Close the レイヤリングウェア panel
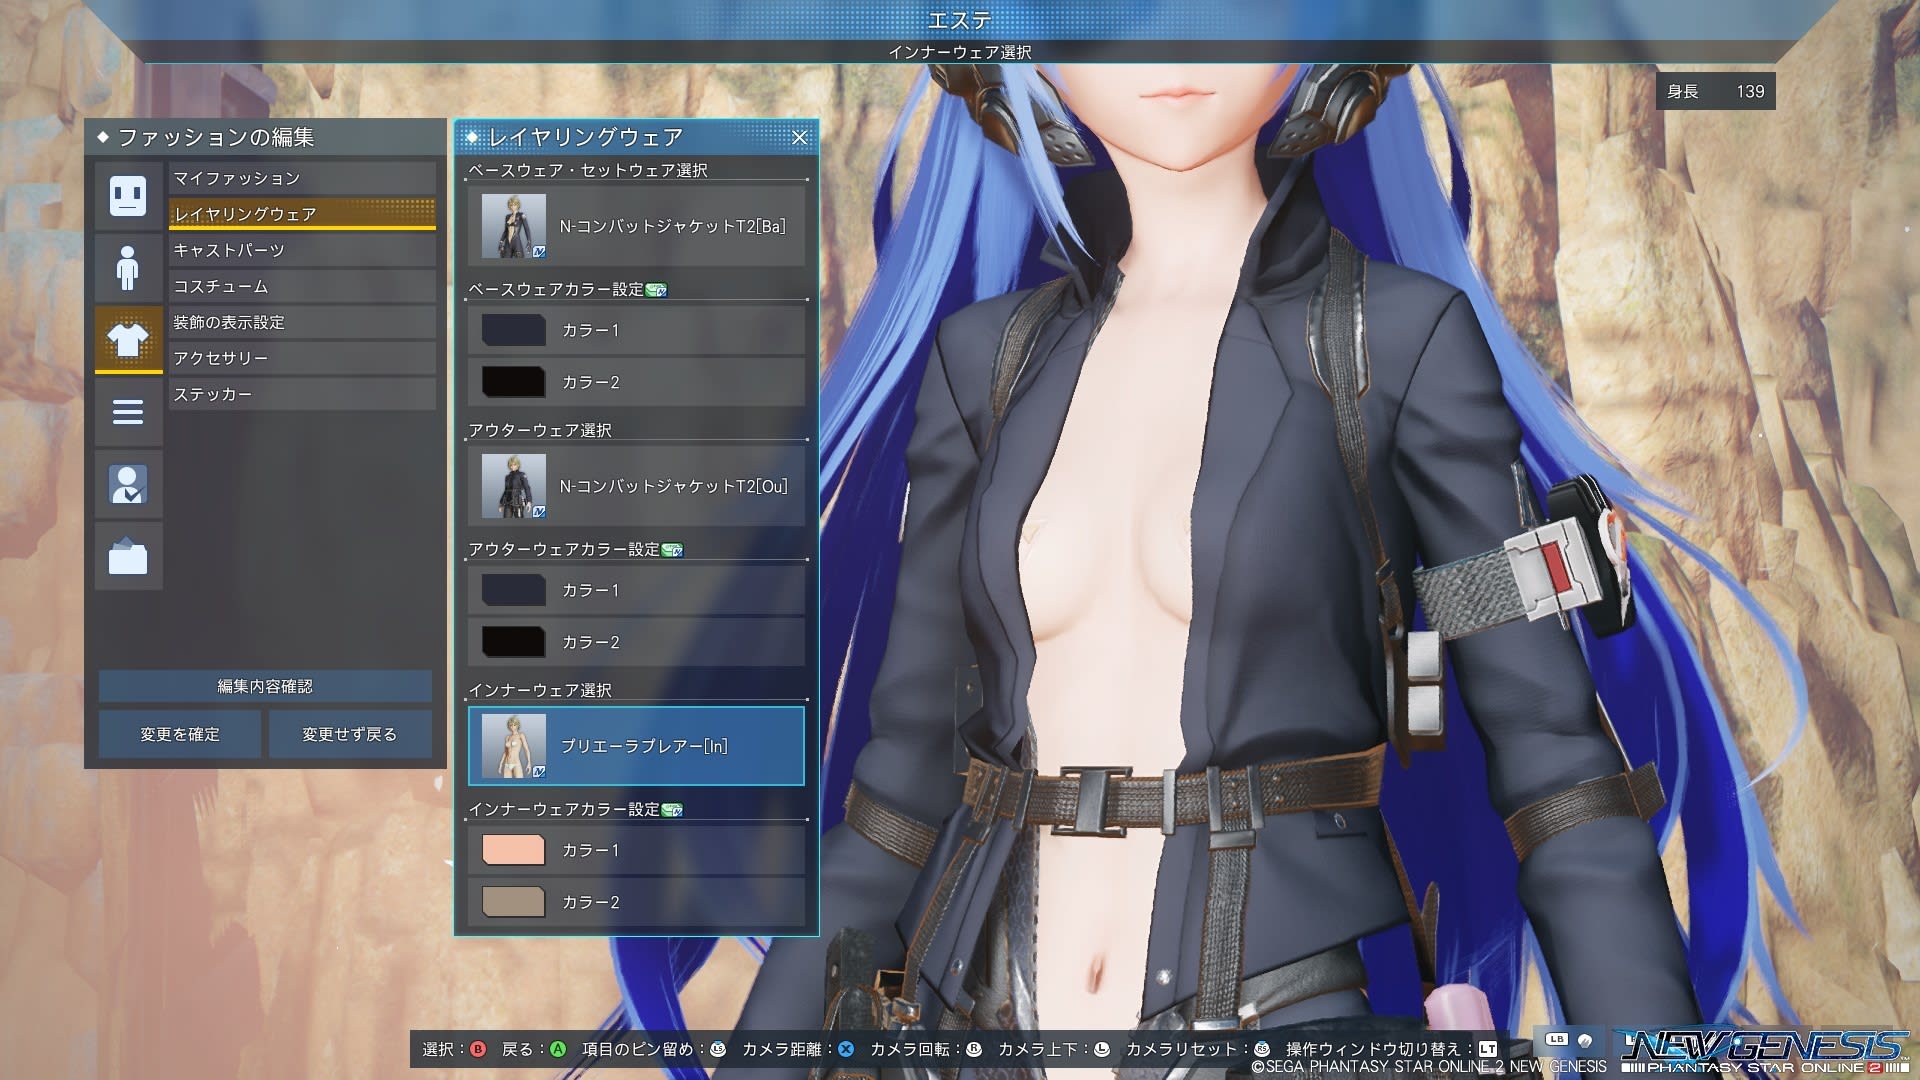The width and height of the screenshot is (1920, 1080). tap(799, 138)
